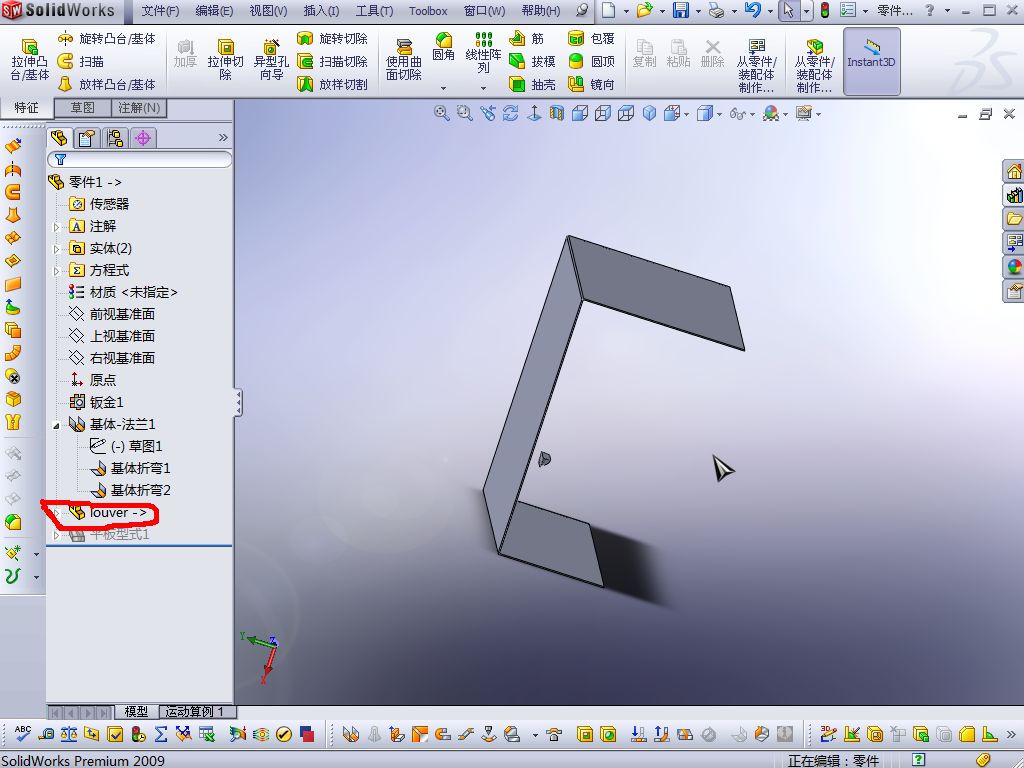Choose the Mirror (镜向) tool

[x=592, y=84]
